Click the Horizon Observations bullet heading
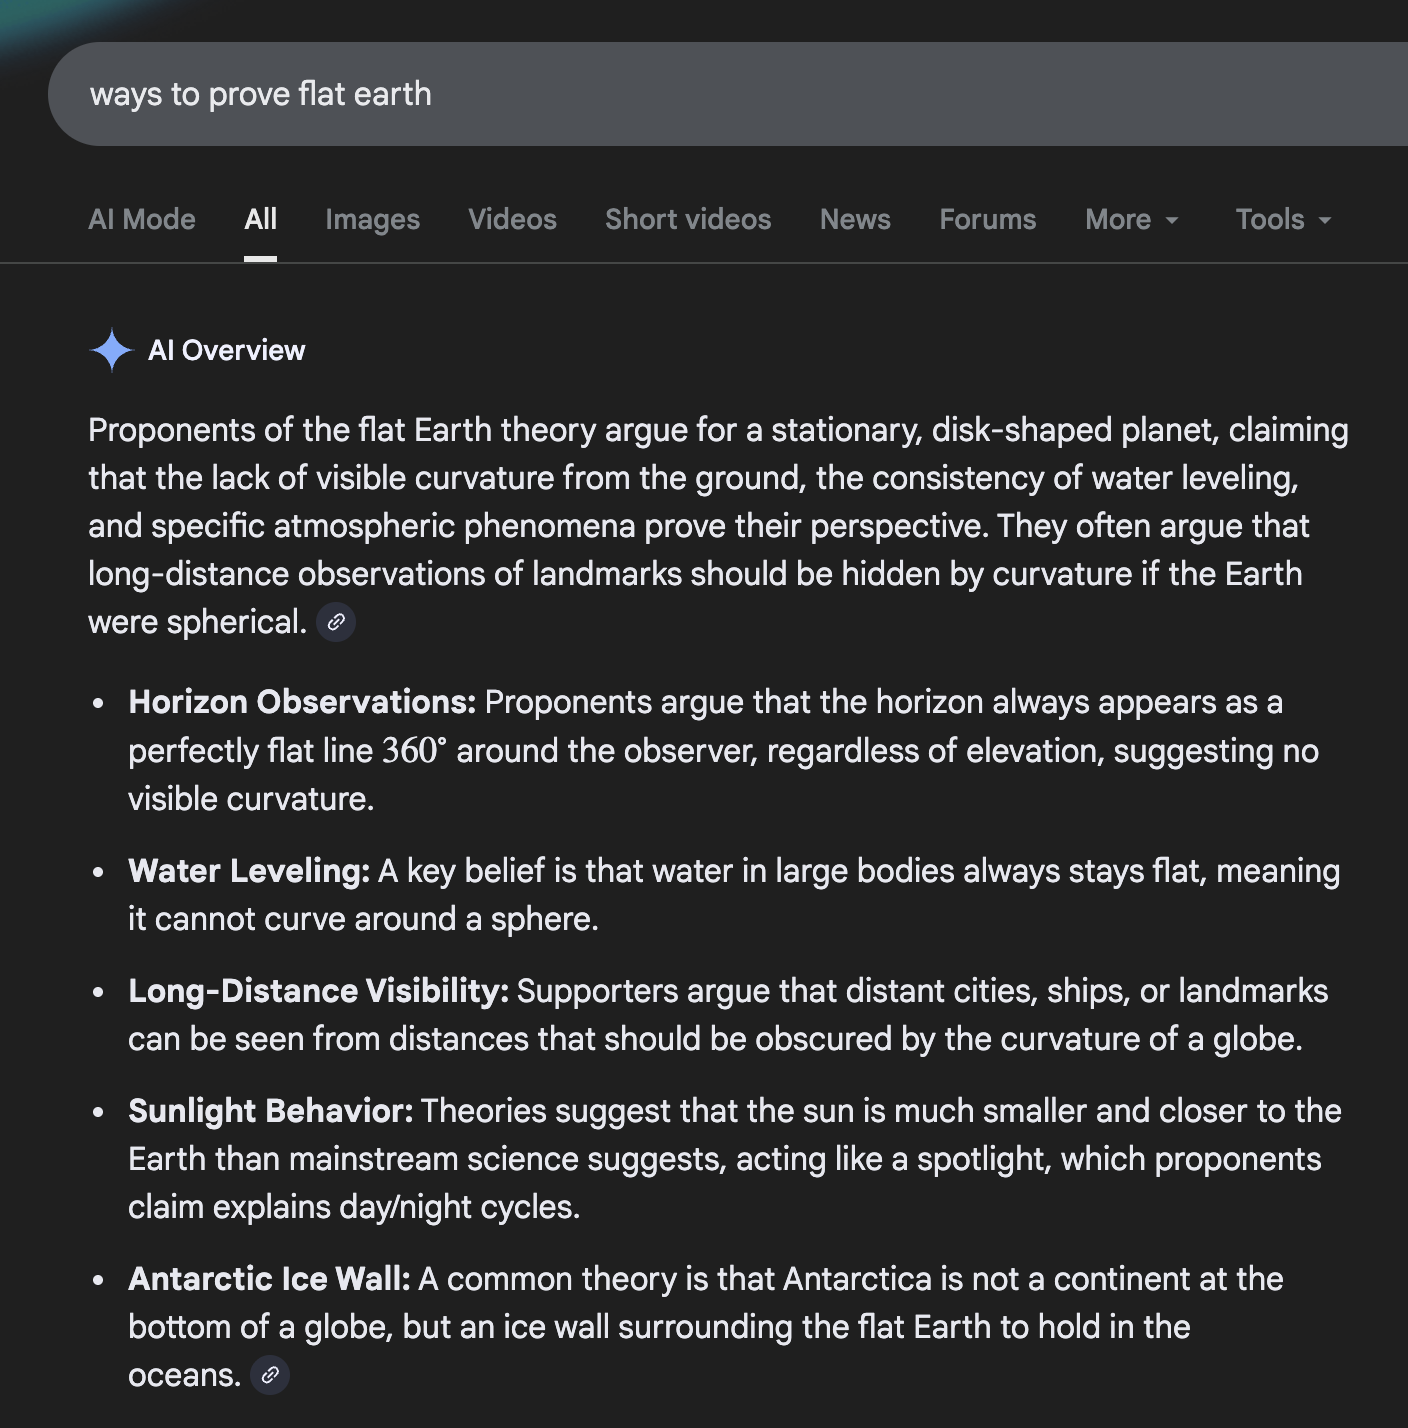The image size is (1408, 1428). point(302,702)
